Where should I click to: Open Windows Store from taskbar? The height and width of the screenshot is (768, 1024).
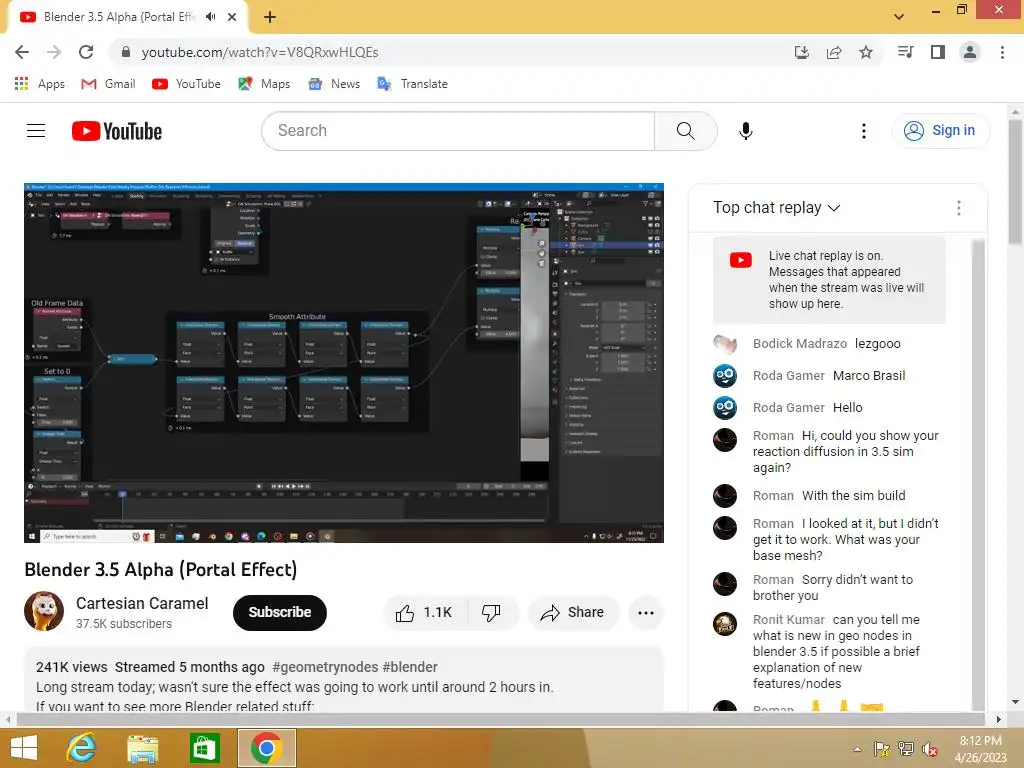[204, 747]
